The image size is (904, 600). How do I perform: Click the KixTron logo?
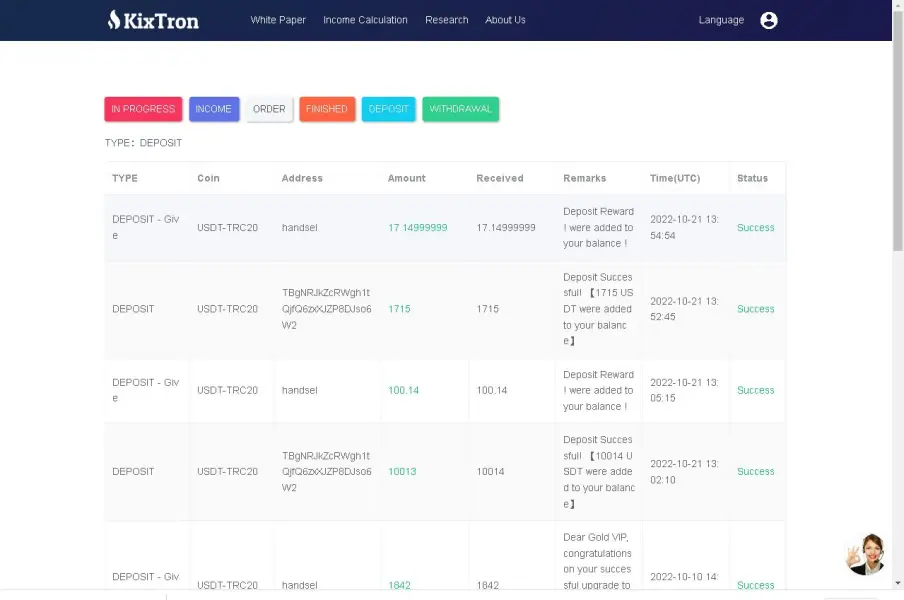tap(153, 20)
